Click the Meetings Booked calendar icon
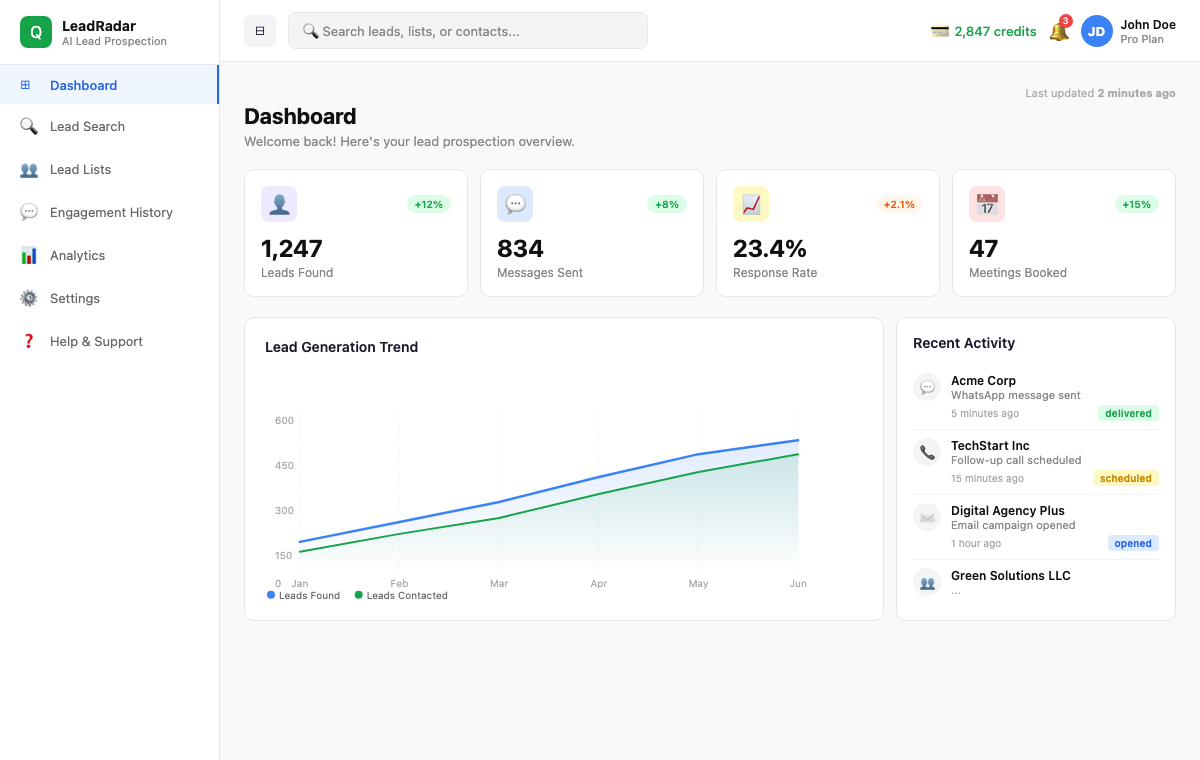 point(987,204)
